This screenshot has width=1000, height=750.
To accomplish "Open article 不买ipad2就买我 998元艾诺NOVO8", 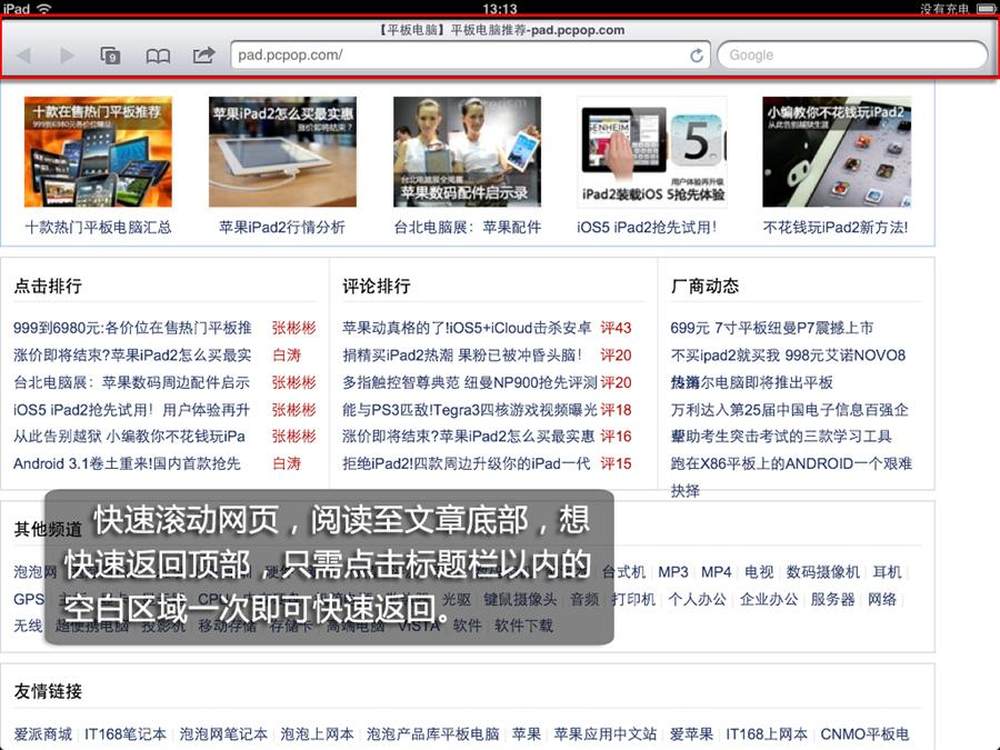I will pyautogui.click(x=788, y=355).
